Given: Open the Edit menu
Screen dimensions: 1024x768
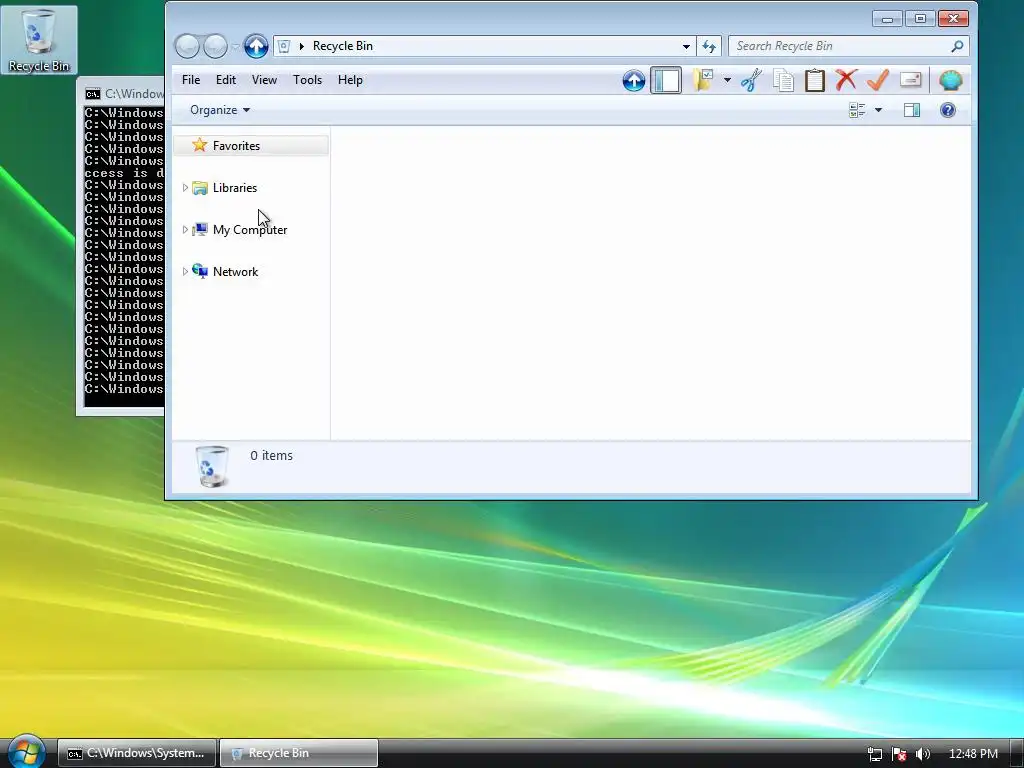Looking at the screenshot, I should pos(225,80).
